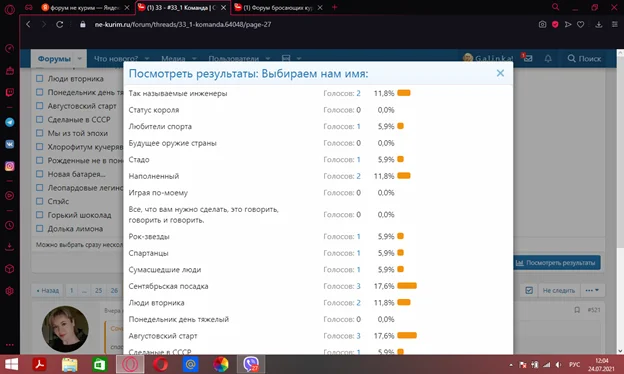Open File Explorer from taskbar

[x=70, y=364]
